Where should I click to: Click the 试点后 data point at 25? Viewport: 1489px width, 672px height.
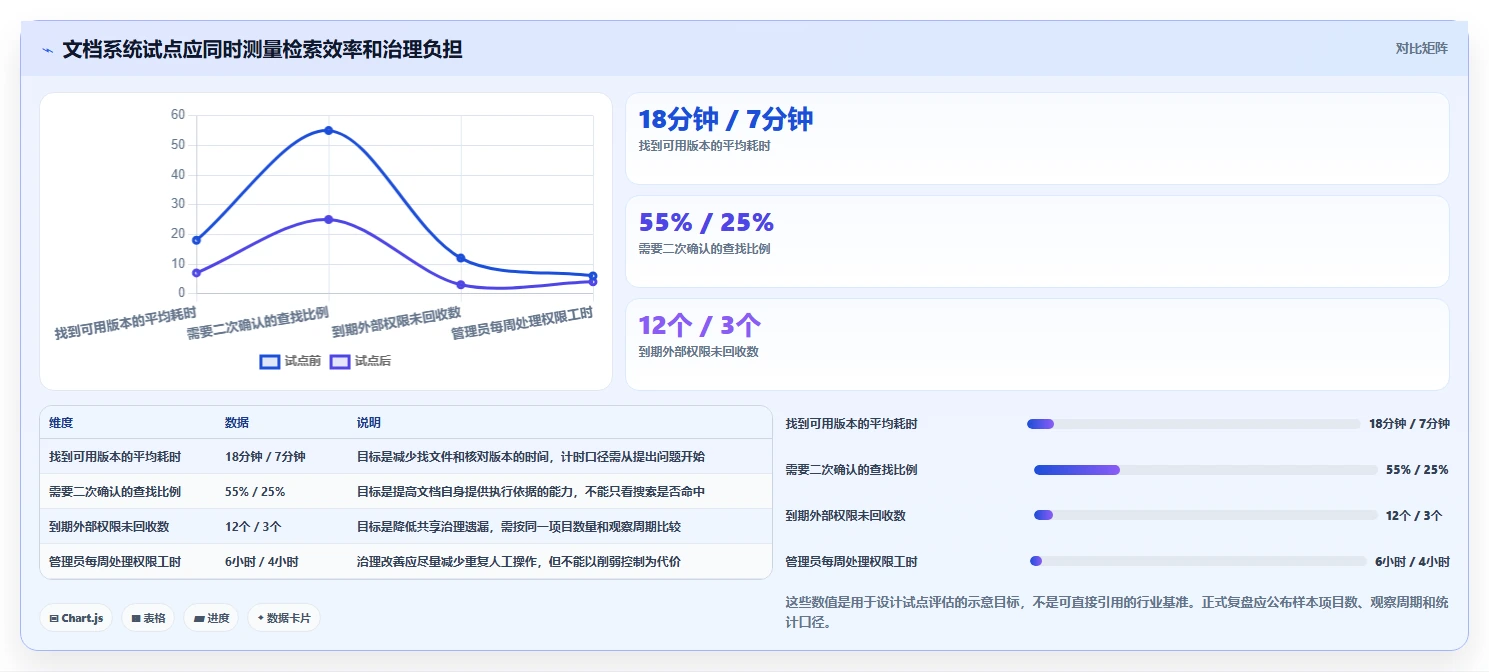tap(328, 219)
